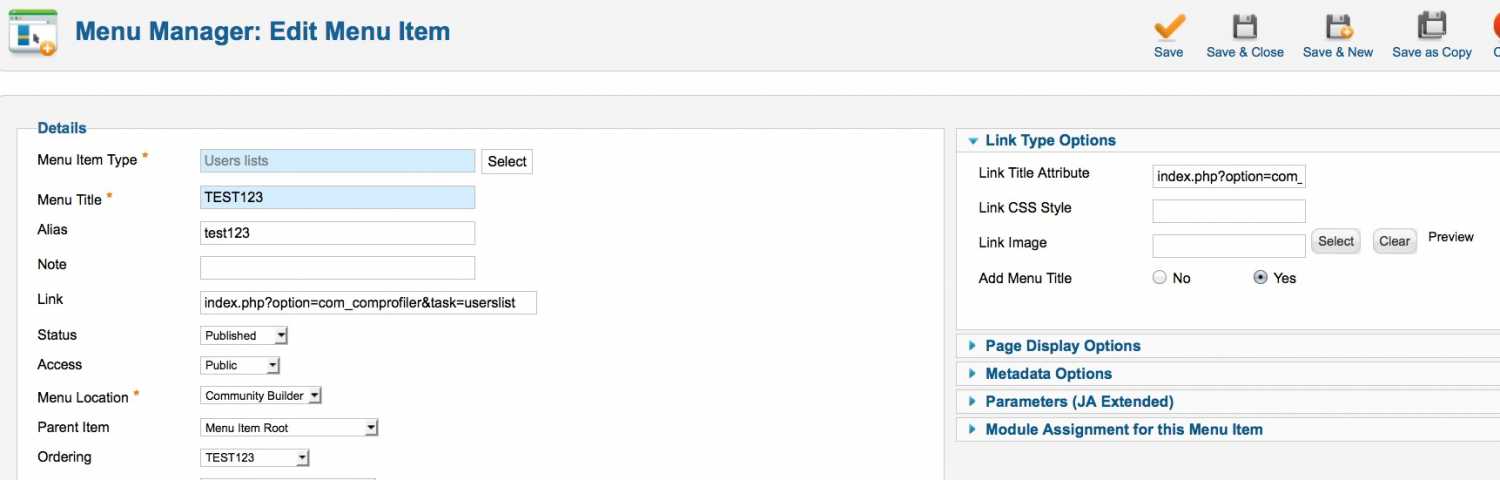Viewport: 1500px width, 480px height.
Task: Open the Access Public dropdown
Action: [x=240, y=365]
